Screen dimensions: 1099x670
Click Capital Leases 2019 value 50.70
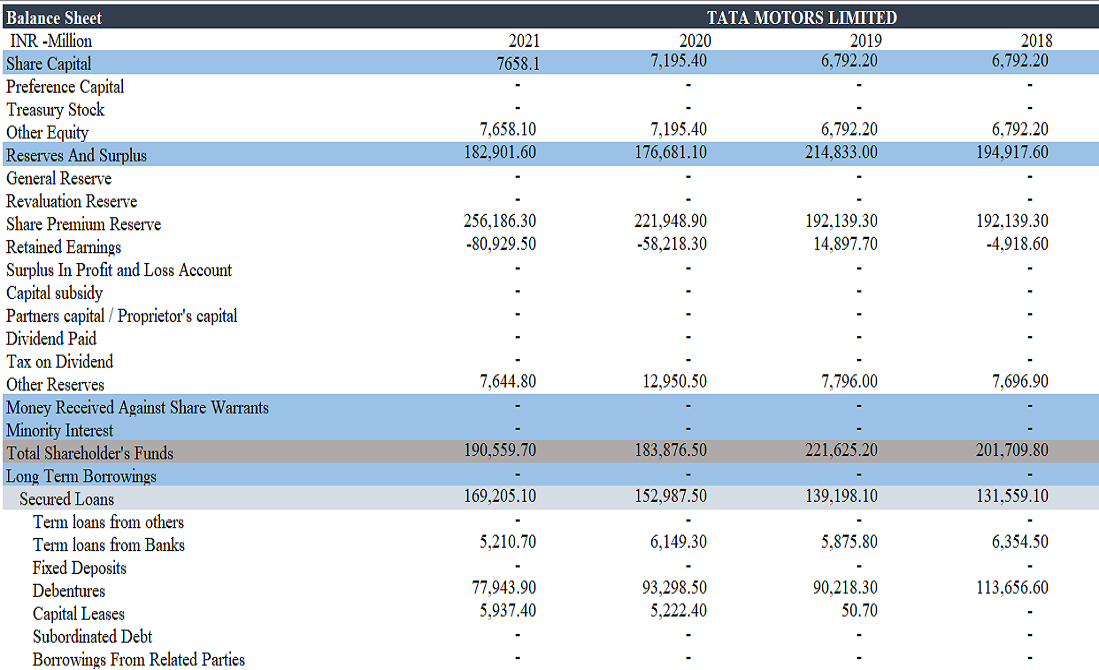[x=860, y=610]
